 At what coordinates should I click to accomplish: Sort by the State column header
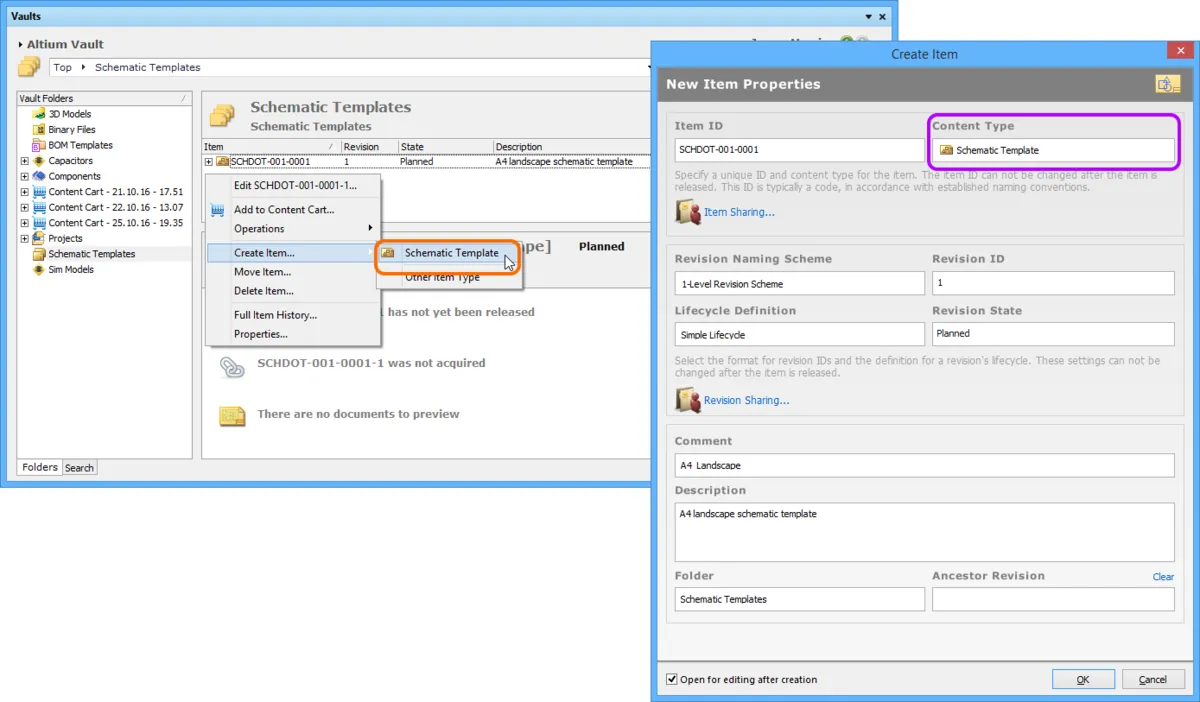tap(445, 147)
